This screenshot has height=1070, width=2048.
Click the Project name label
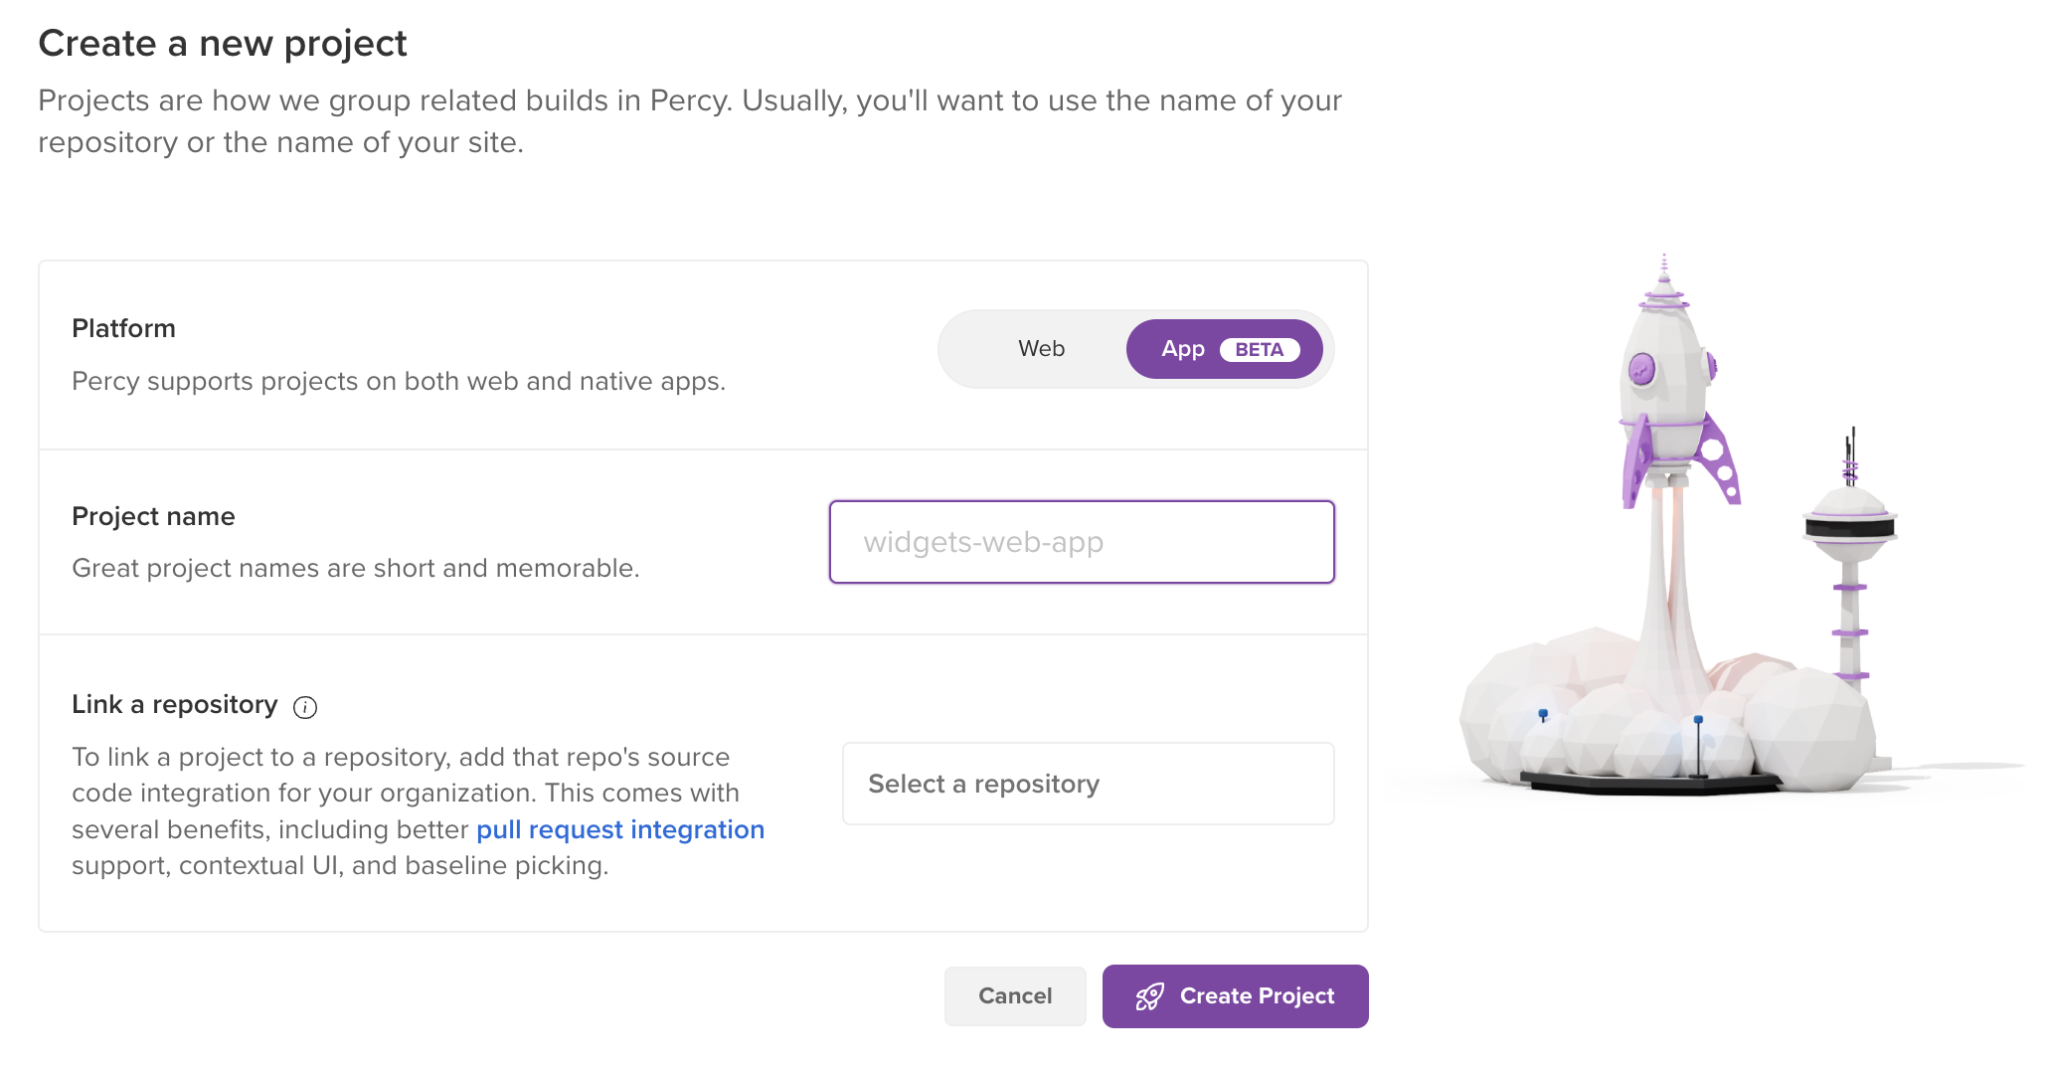point(154,516)
